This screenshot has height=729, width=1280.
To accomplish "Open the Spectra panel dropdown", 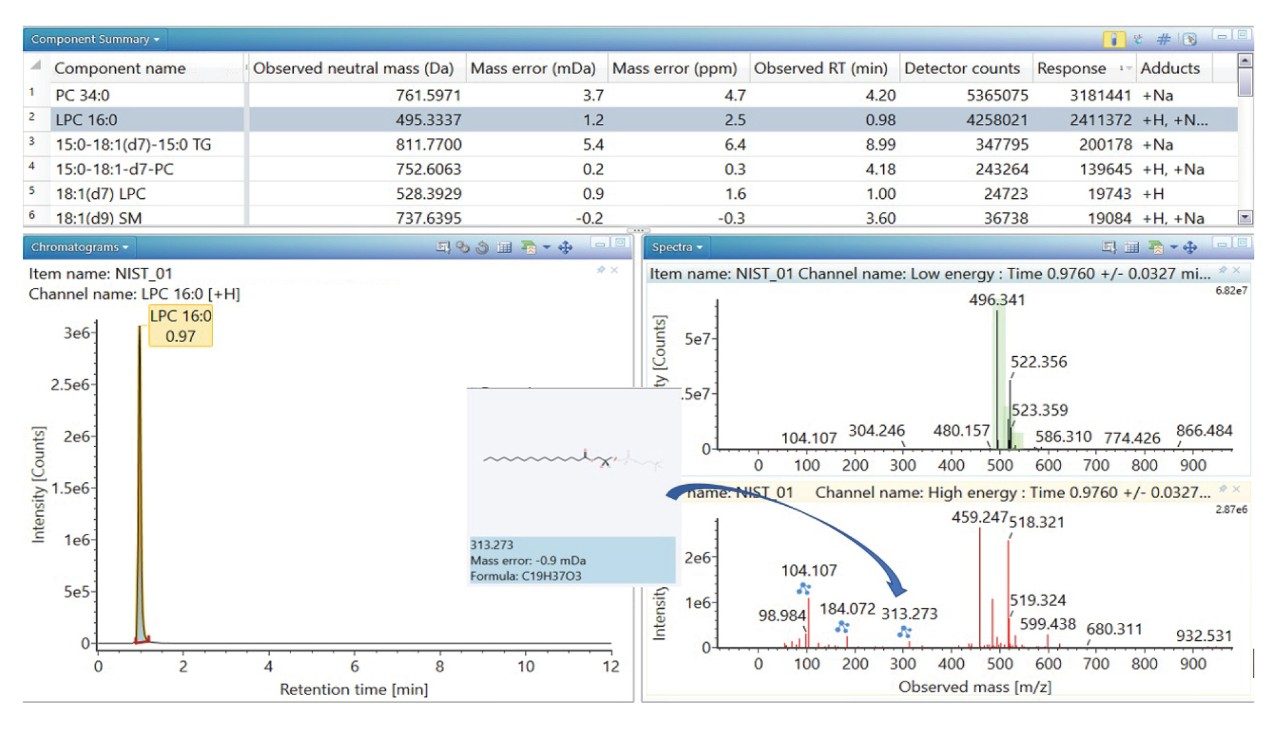I will pos(678,247).
